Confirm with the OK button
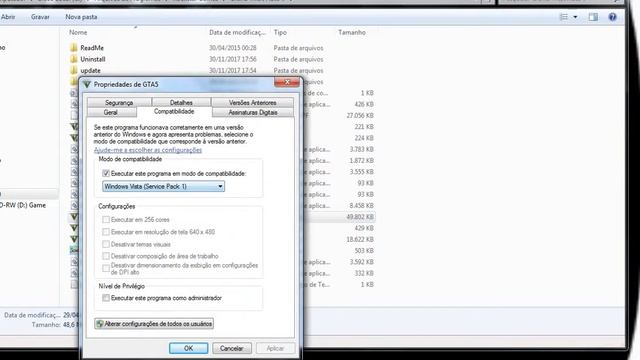Image resolution: width=640 pixels, height=360 pixels. pyautogui.click(x=188, y=348)
